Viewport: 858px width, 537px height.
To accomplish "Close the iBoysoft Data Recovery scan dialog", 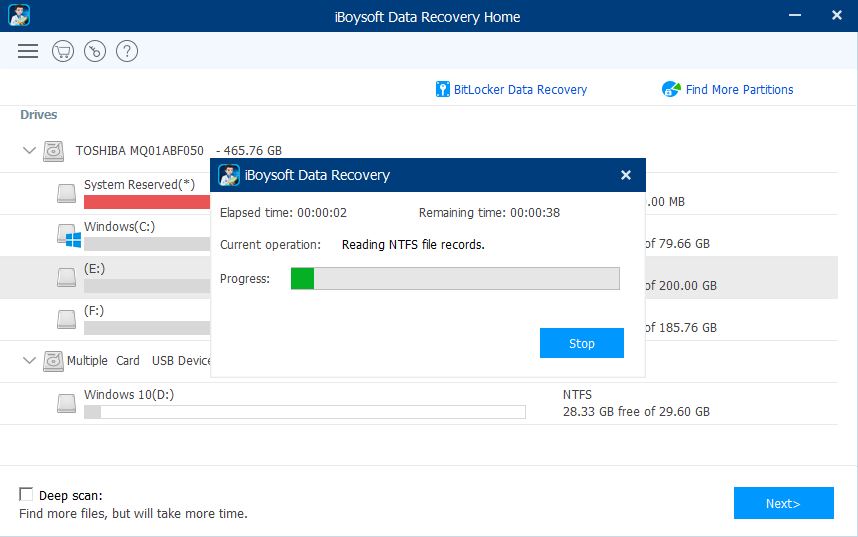I will click(x=626, y=175).
